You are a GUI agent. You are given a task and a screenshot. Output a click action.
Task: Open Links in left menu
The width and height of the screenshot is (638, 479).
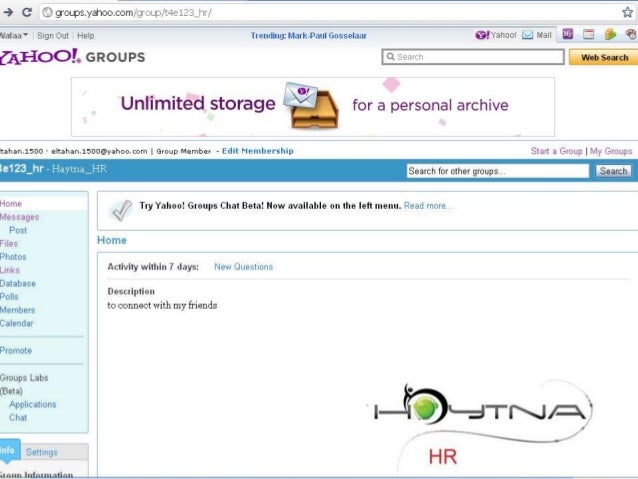point(10,270)
